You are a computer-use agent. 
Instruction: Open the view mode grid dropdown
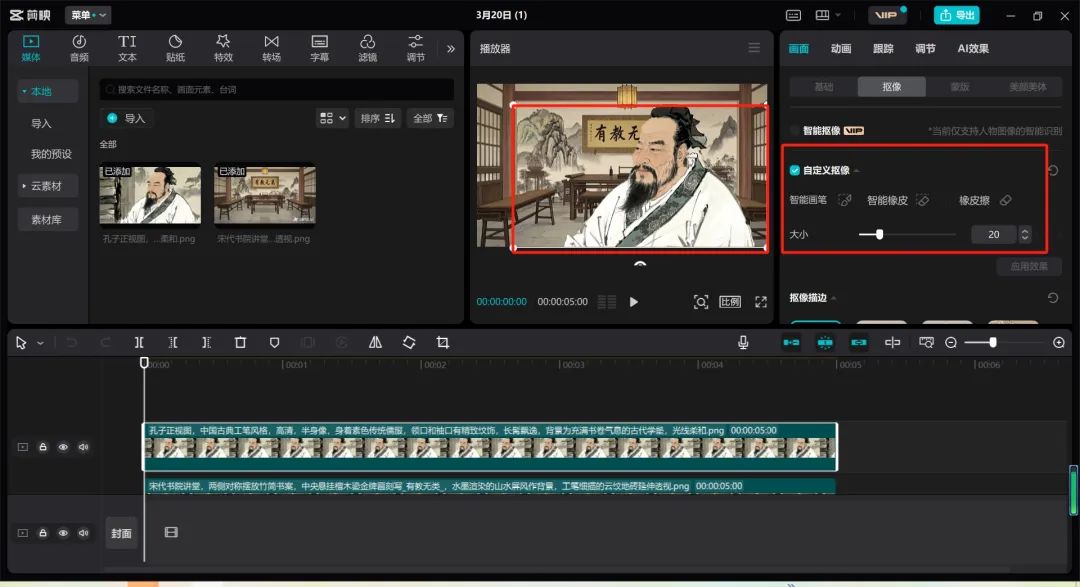click(x=332, y=119)
